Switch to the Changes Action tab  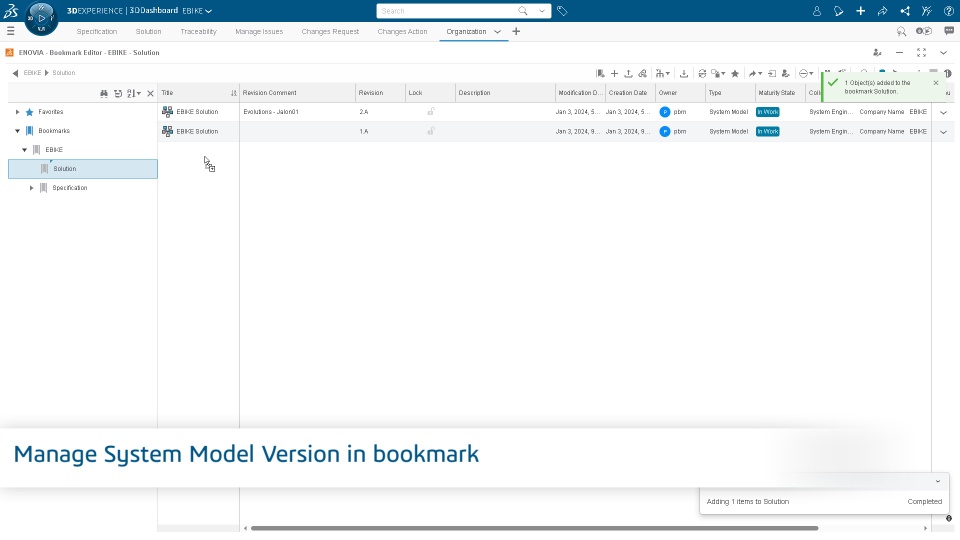pyautogui.click(x=402, y=31)
